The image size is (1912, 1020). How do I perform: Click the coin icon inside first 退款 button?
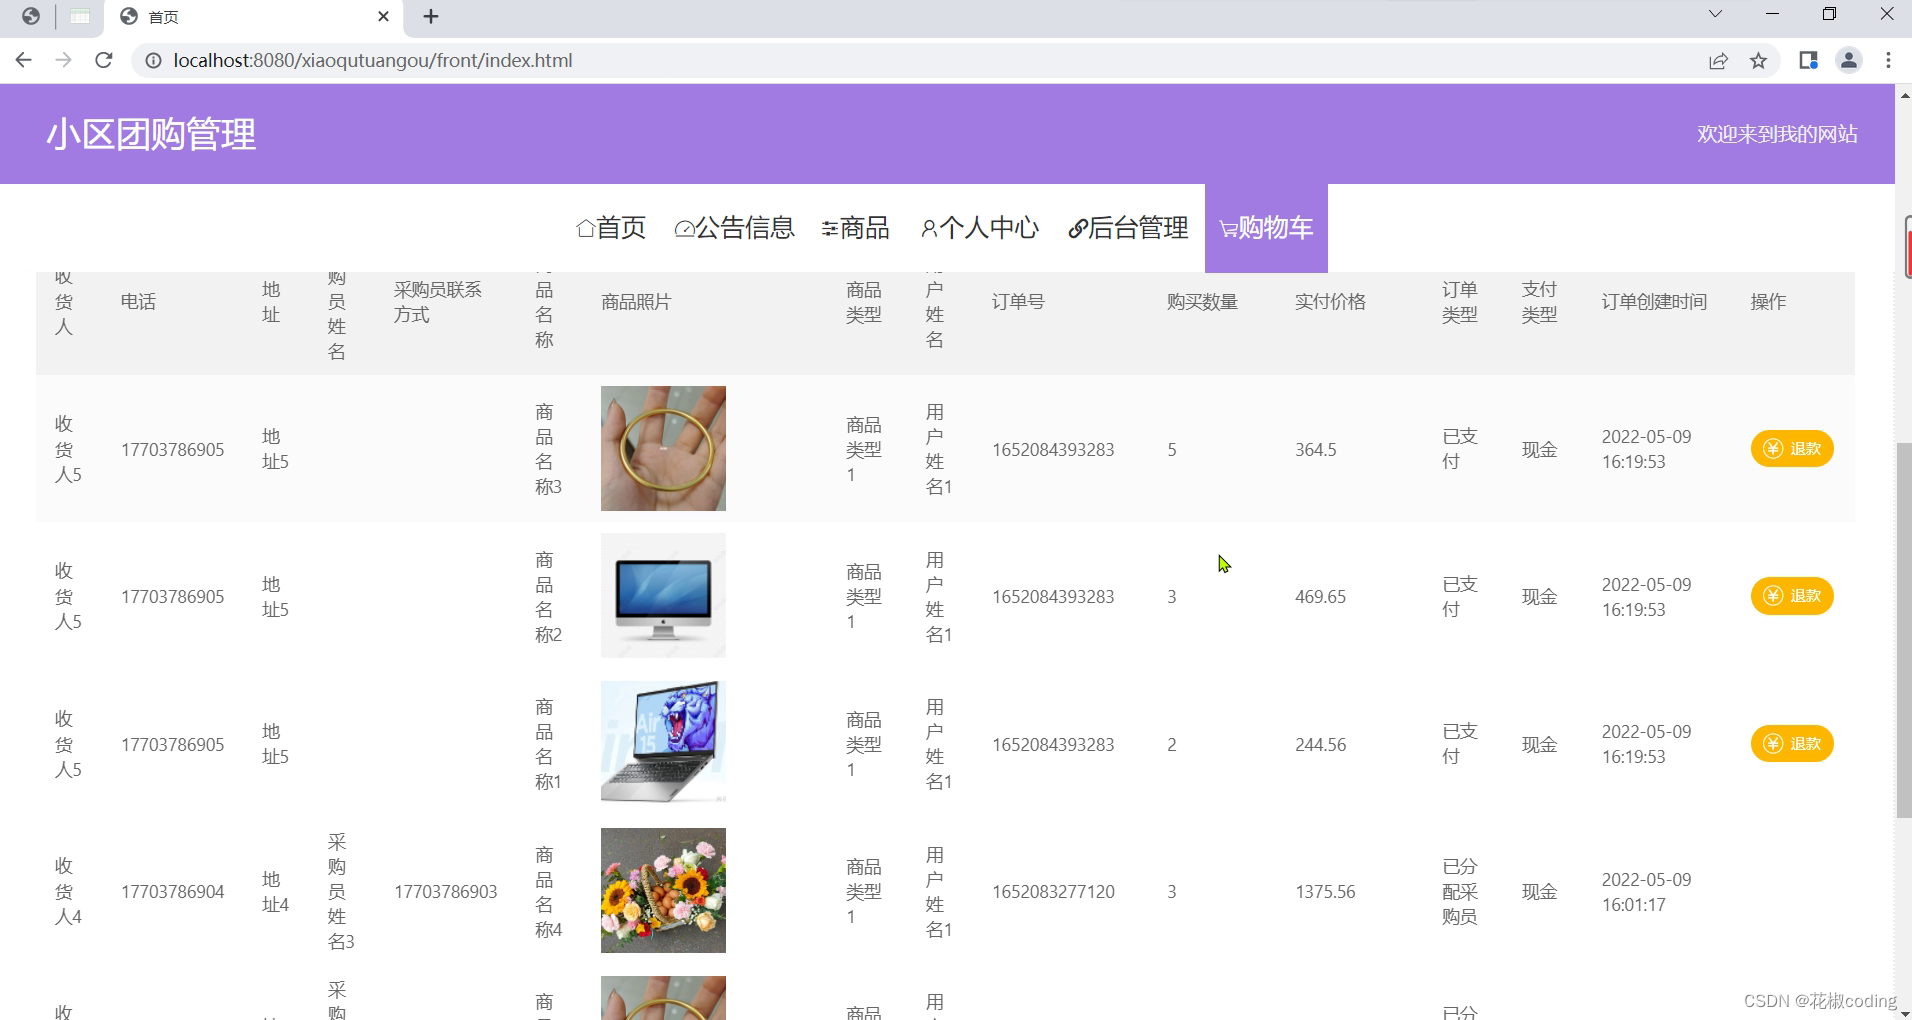[x=1771, y=448]
